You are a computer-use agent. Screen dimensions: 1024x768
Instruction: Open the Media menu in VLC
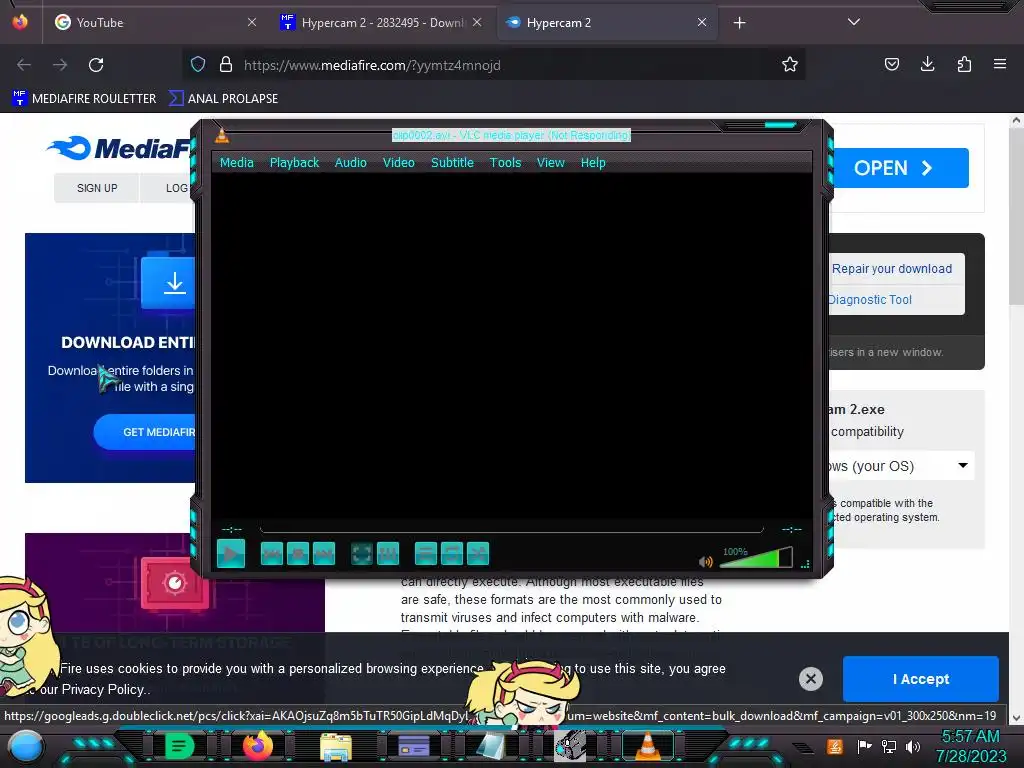click(x=236, y=163)
